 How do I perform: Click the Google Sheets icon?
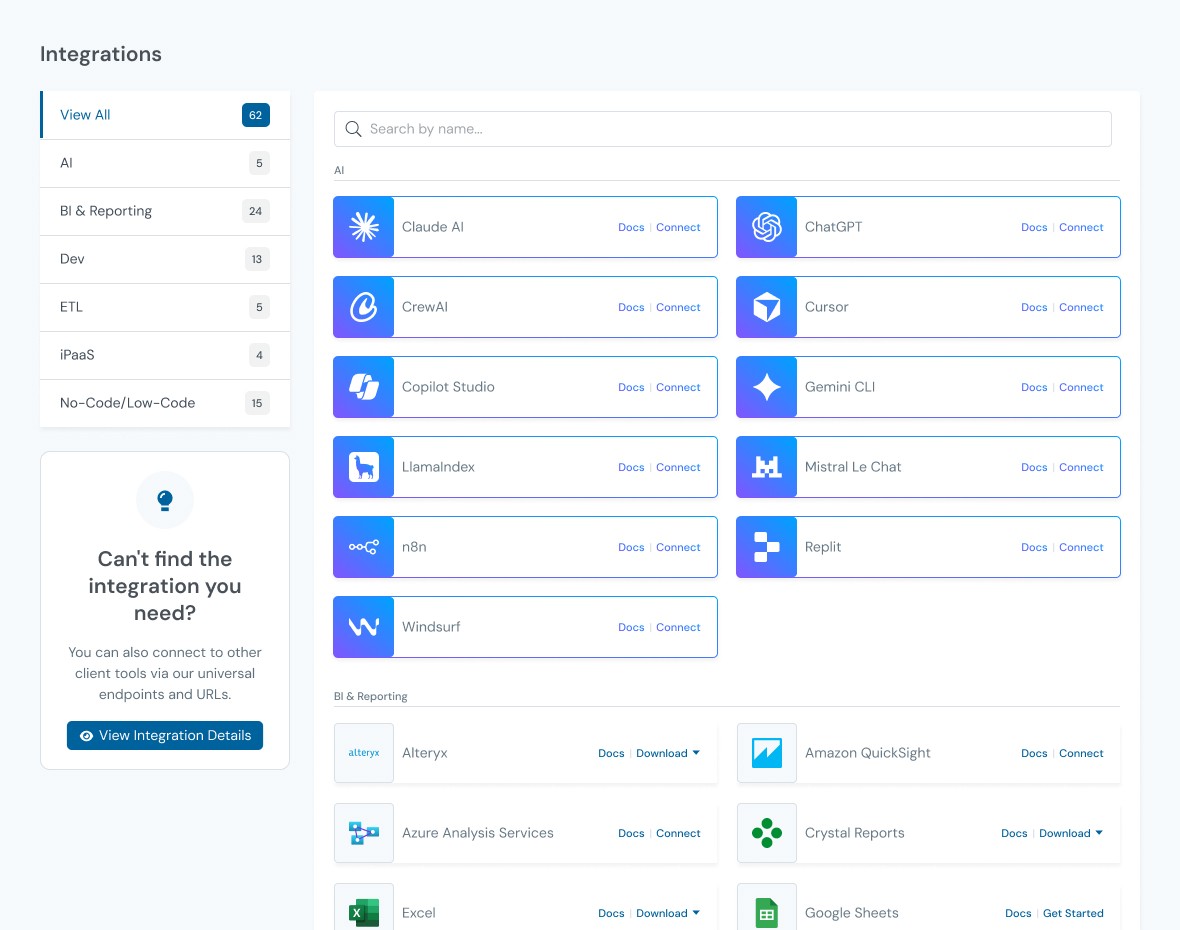click(767, 913)
